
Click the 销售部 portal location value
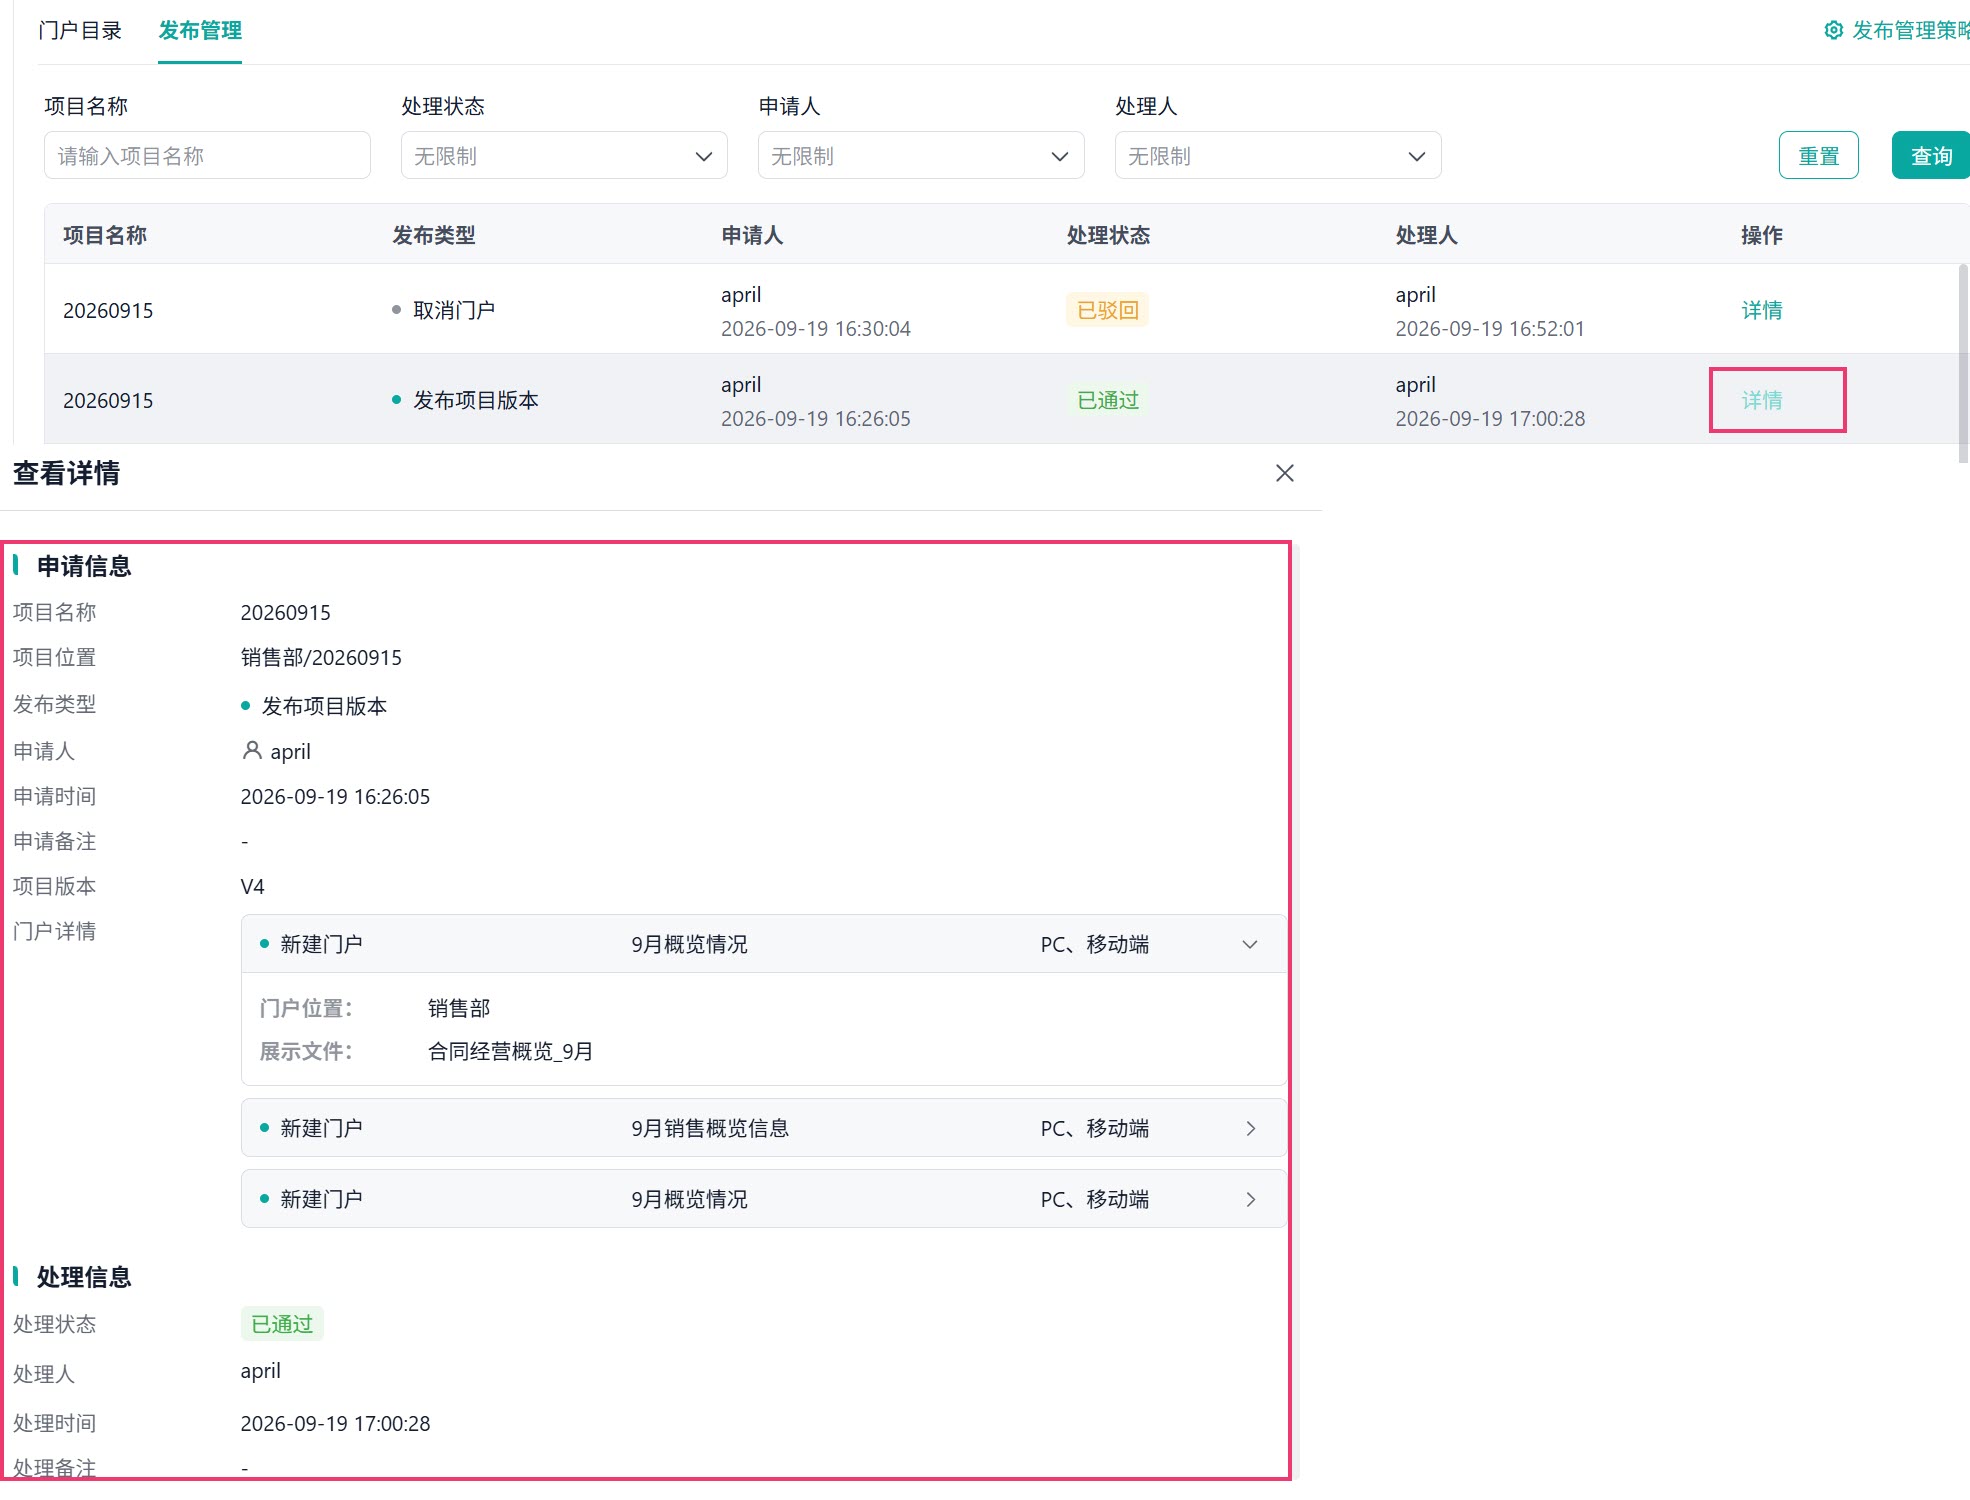pos(459,1008)
